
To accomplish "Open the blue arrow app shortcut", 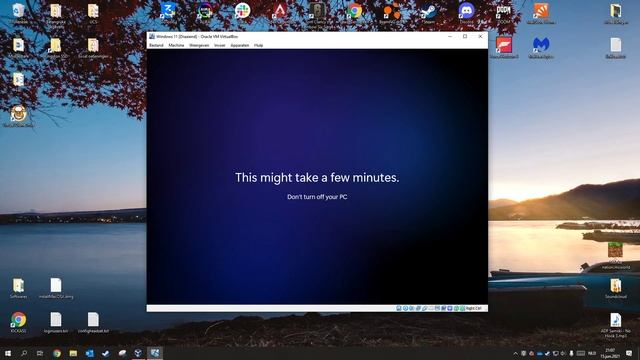I will (x=168, y=11).
